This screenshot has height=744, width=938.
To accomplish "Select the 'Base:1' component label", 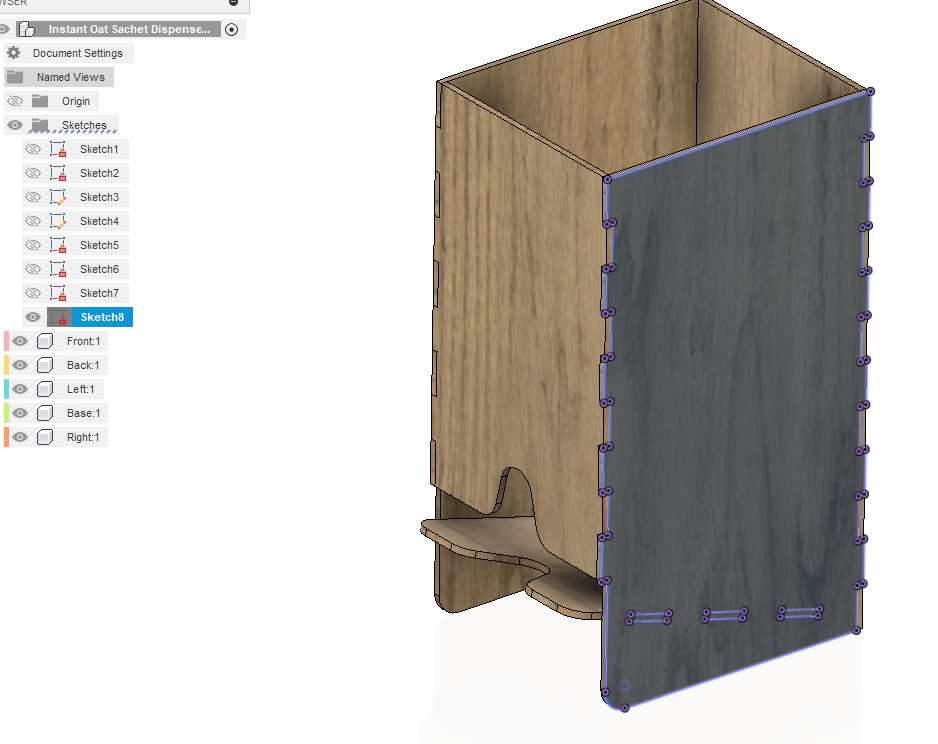I will (x=84, y=413).
